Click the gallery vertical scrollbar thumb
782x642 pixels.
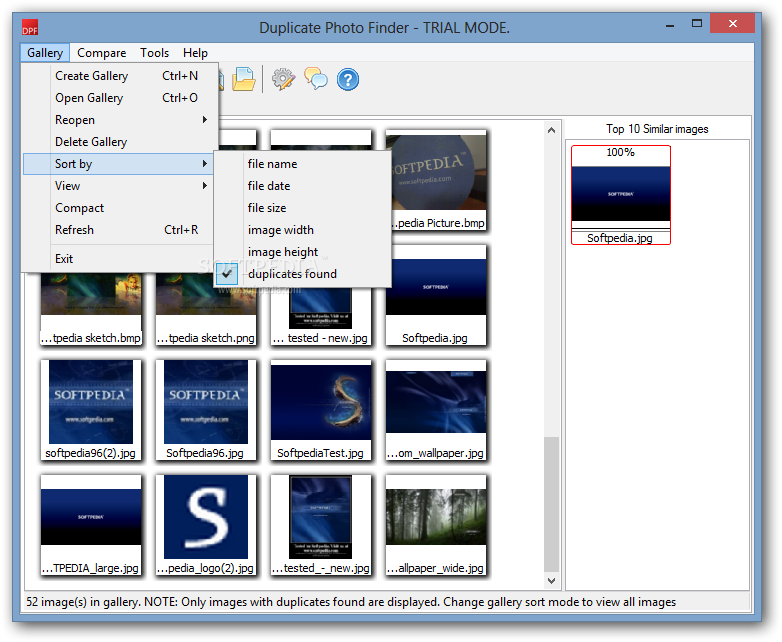point(551,504)
